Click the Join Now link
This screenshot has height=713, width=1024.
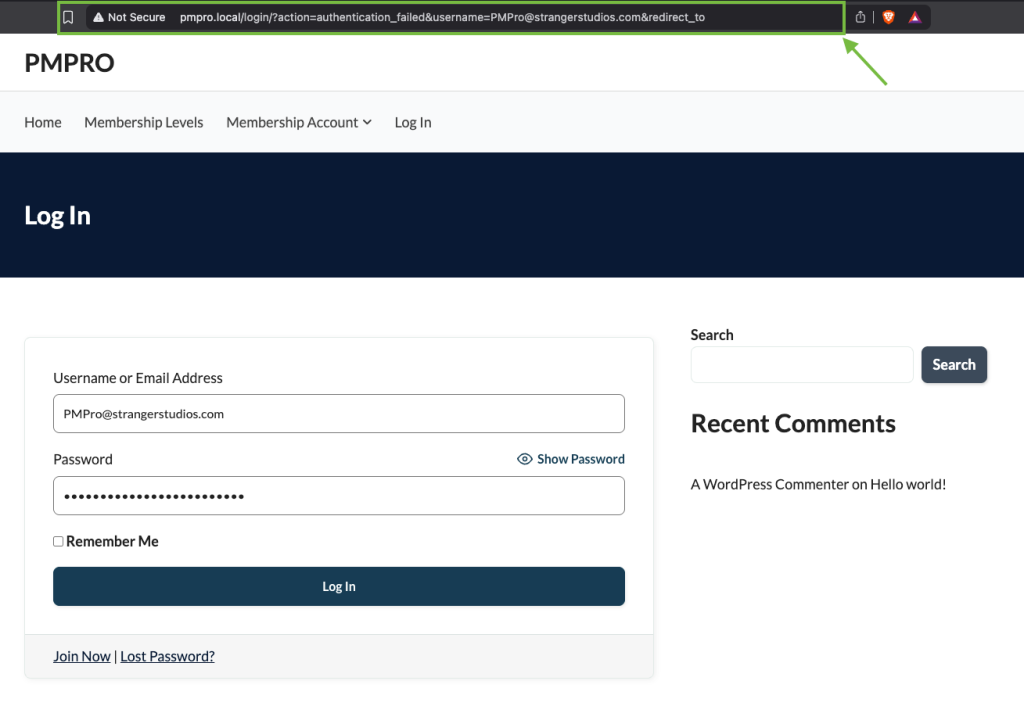coord(81,656)
